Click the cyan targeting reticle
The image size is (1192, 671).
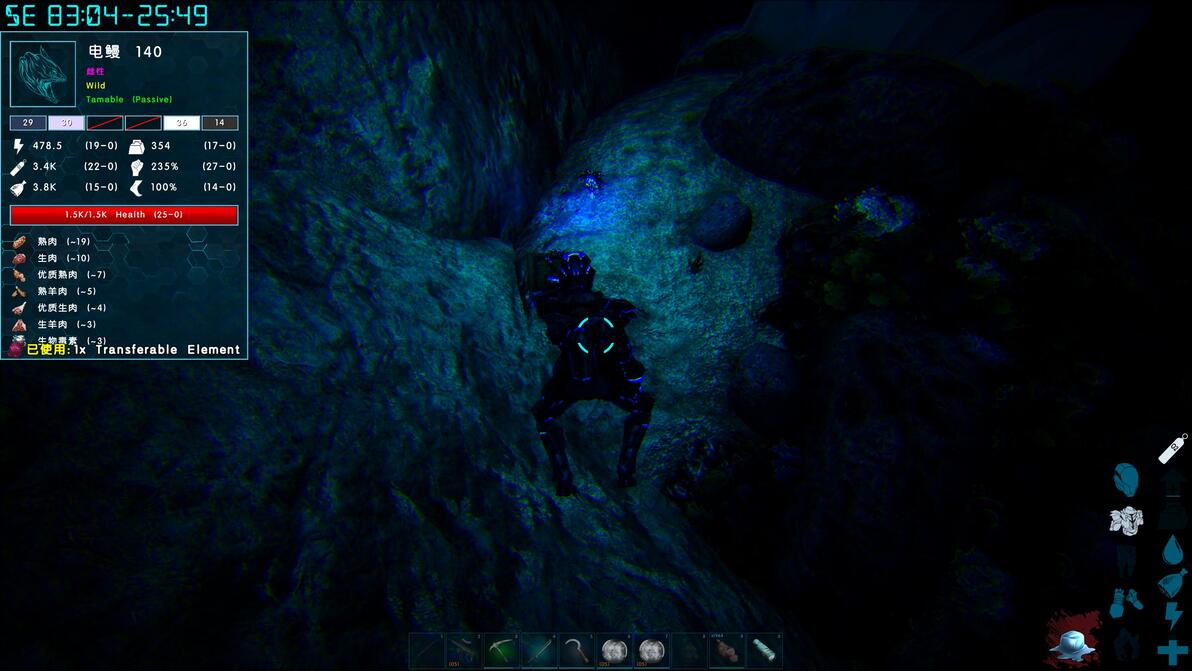[595, 335]
